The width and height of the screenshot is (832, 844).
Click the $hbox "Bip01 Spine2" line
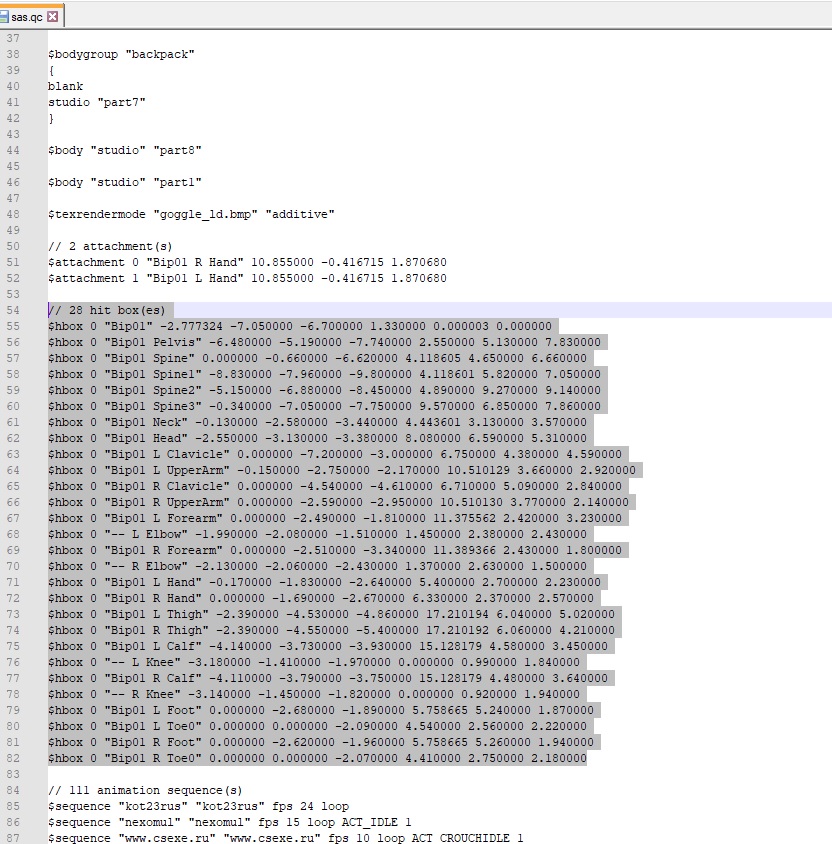click(x=324, y=390)
